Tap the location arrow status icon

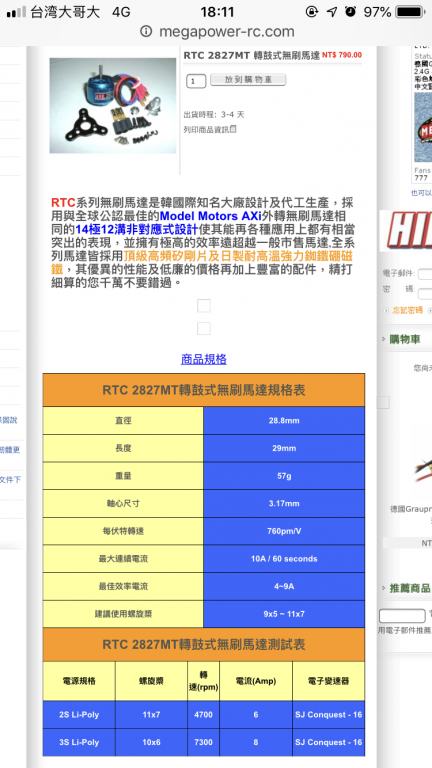332,12
